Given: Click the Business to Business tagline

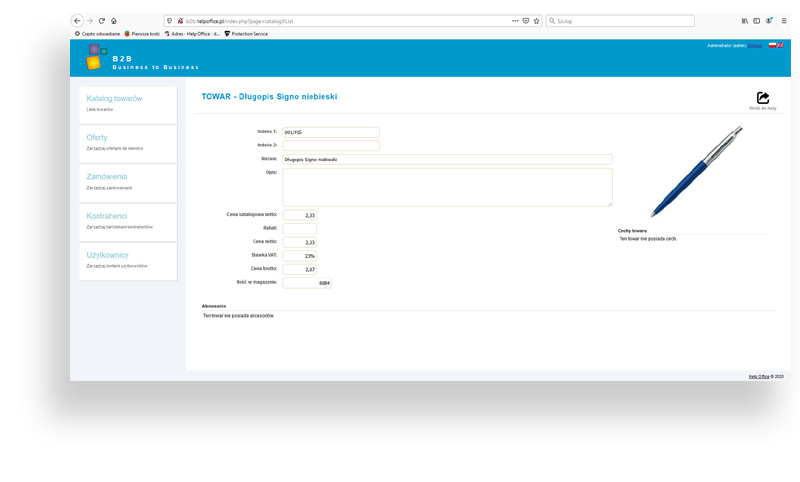Looking at the screenshot, I should tap(156, 67).
